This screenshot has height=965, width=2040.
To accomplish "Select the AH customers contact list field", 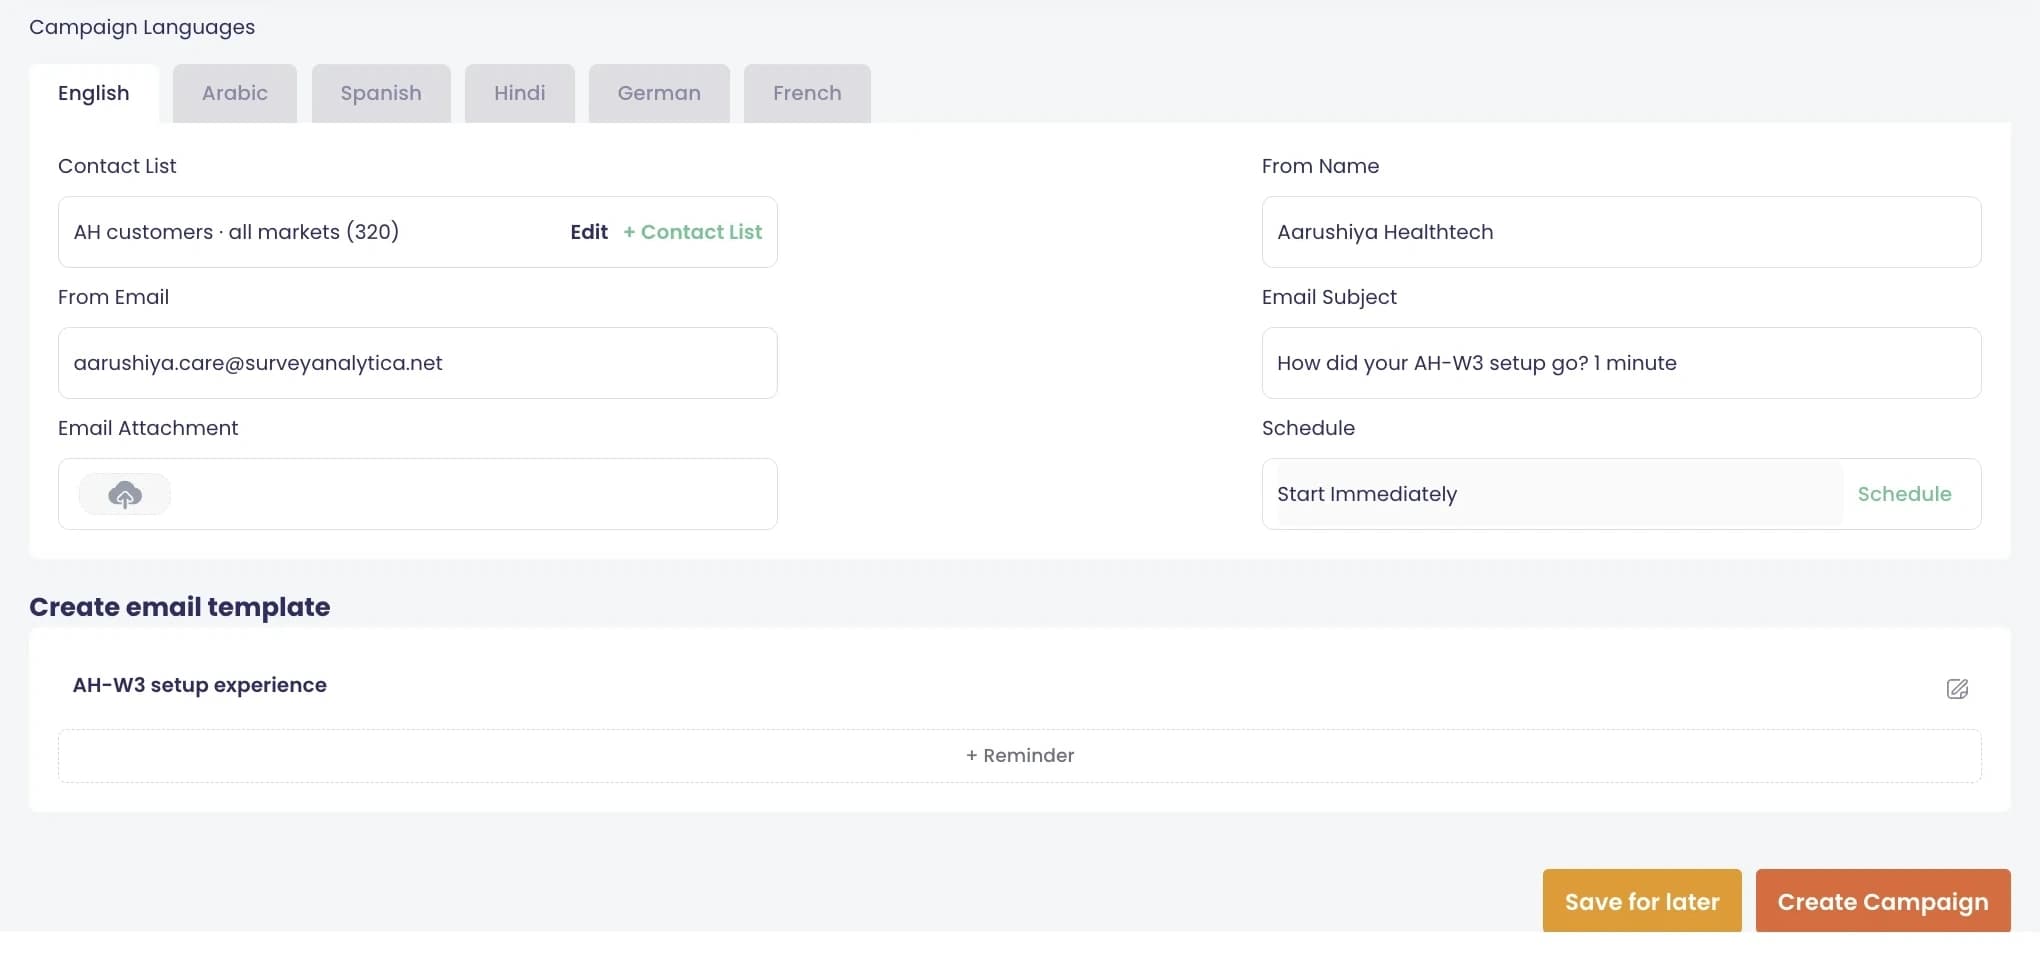I will tap(418, 232).
